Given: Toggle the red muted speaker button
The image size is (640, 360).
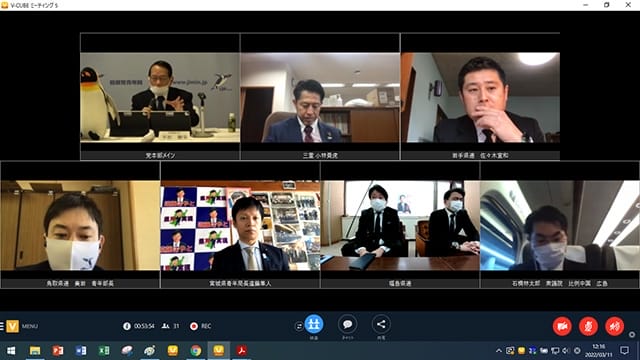Looking at the screenshot, I should click(x=615, y=326).
